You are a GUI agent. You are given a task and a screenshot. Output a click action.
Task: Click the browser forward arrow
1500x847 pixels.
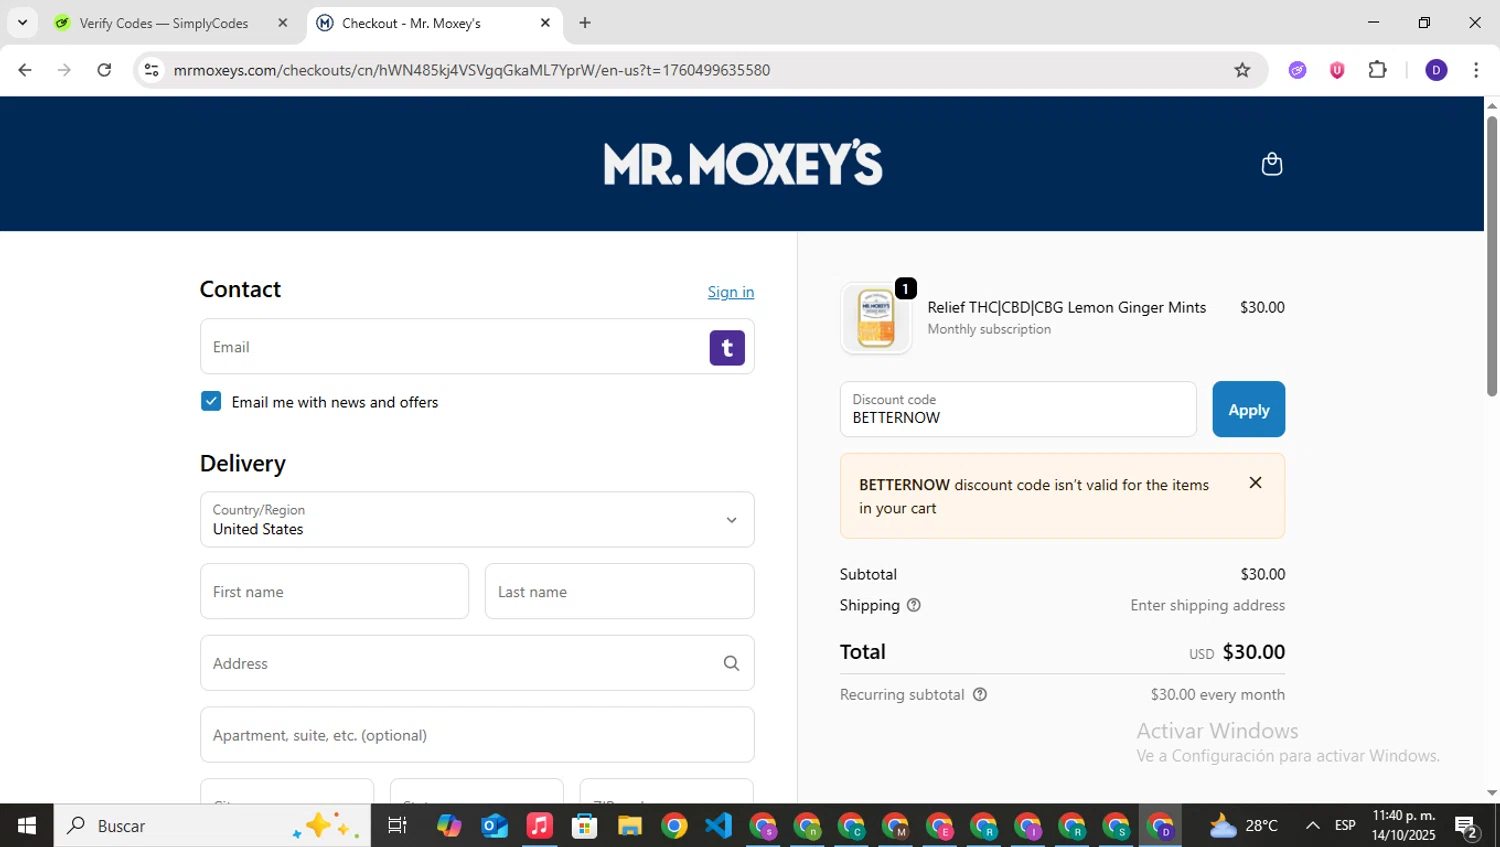[64, 70]
